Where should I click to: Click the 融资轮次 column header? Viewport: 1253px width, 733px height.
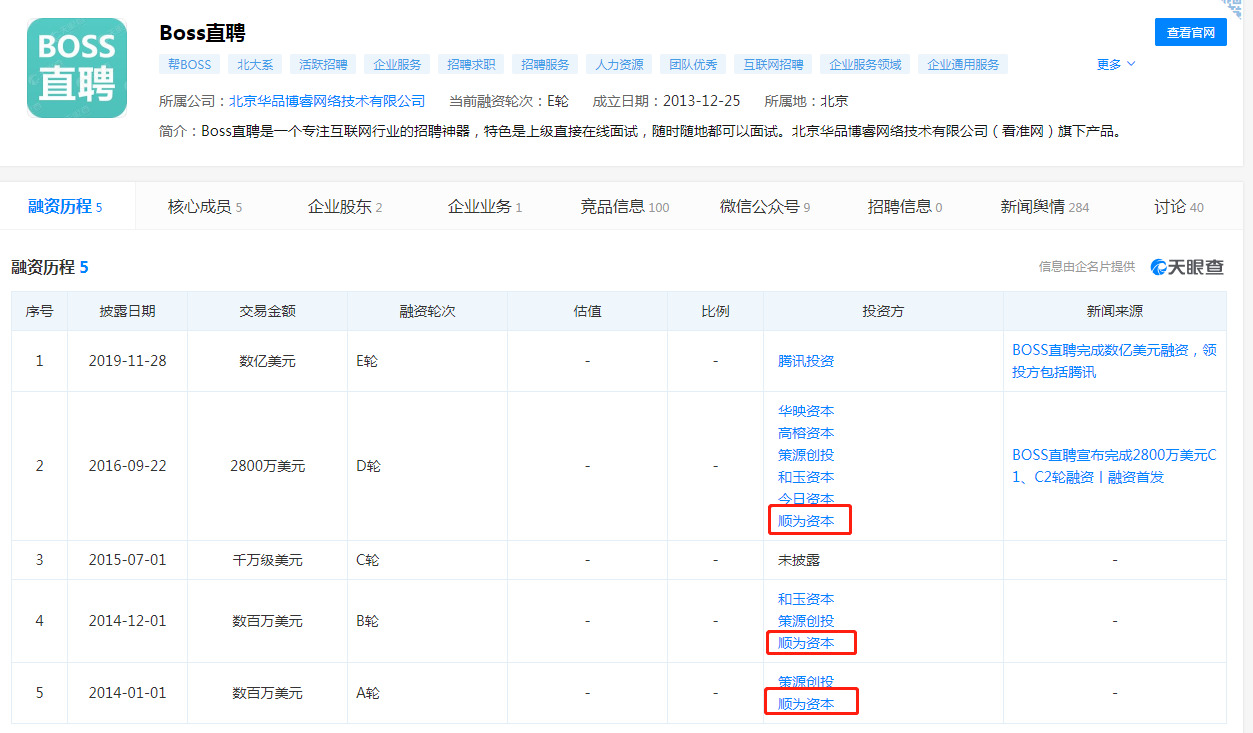pos(427,311)
